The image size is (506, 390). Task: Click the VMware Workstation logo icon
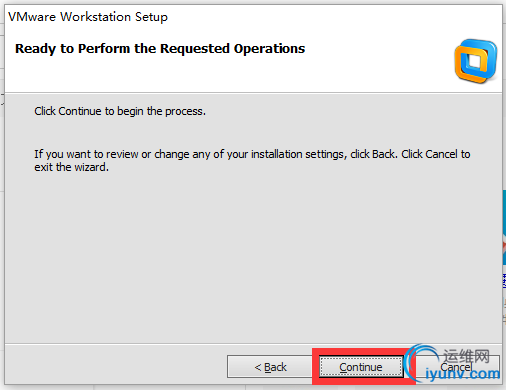tap(476, 61)
